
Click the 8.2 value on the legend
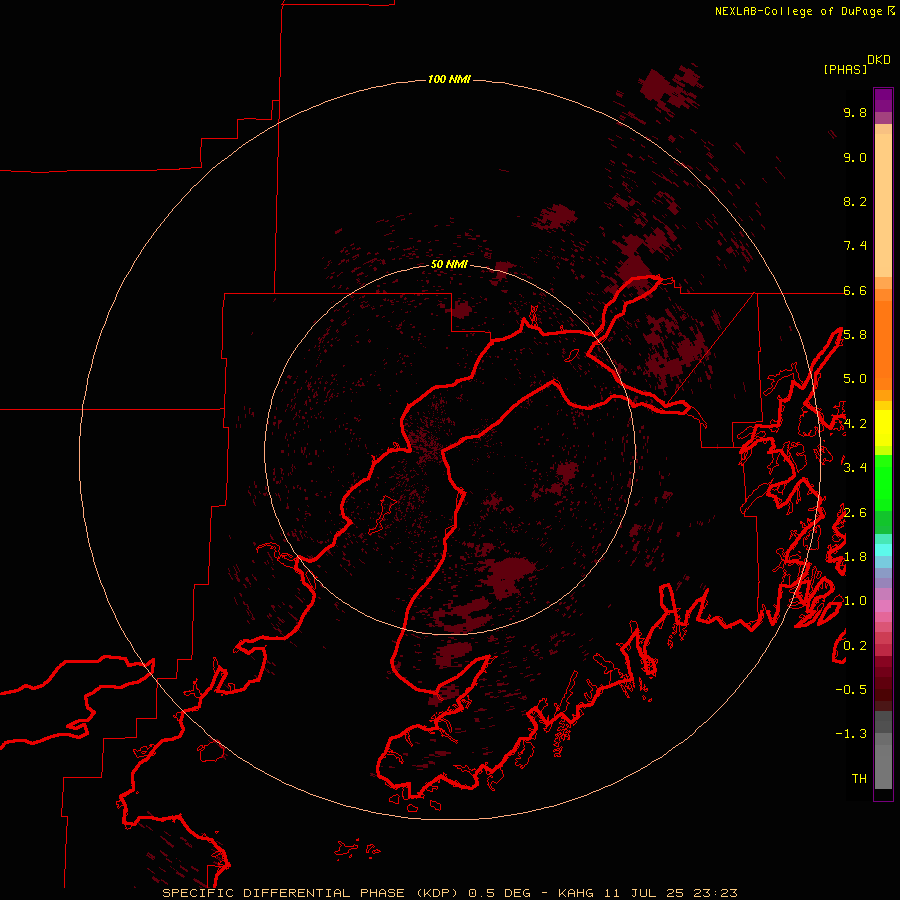click(855, 201)
